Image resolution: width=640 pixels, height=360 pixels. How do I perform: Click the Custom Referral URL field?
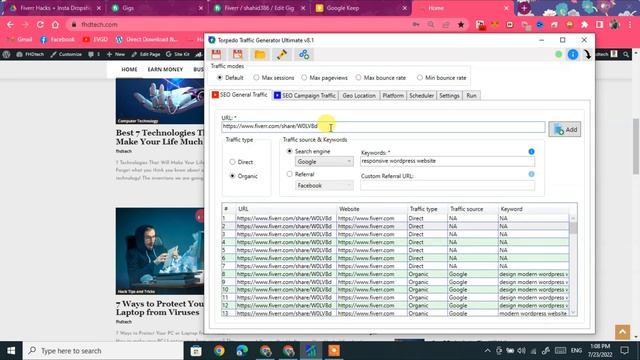[447, 185]
